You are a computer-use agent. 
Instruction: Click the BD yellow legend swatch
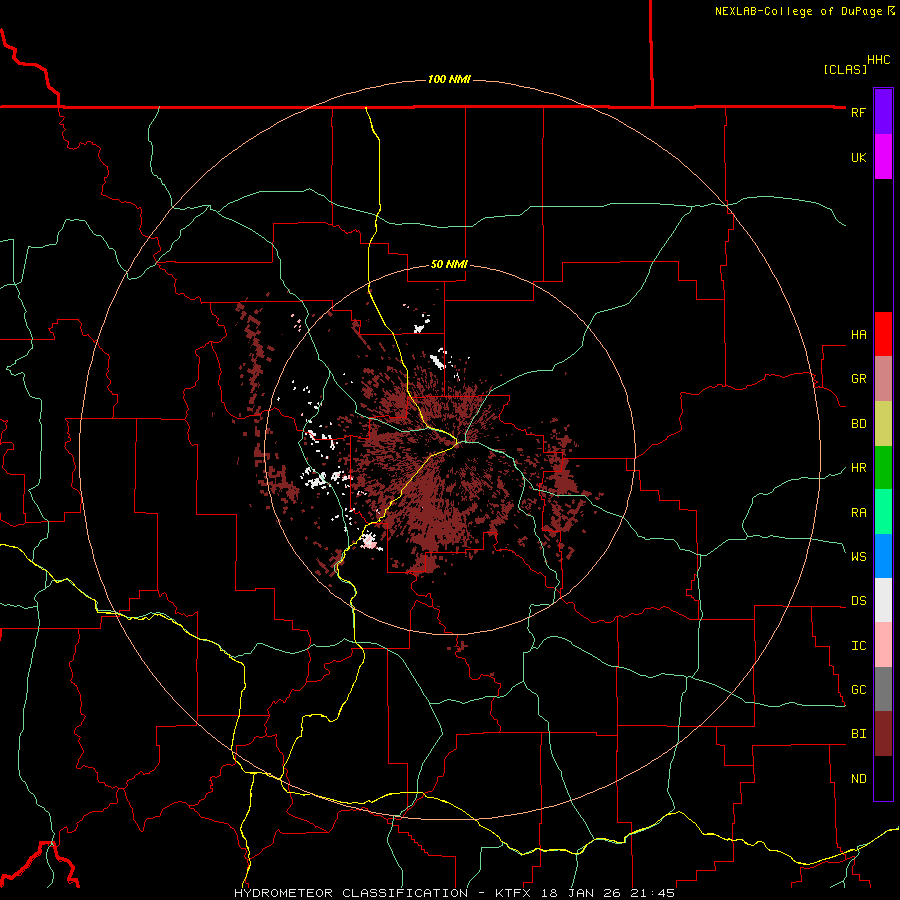point(883,423)
